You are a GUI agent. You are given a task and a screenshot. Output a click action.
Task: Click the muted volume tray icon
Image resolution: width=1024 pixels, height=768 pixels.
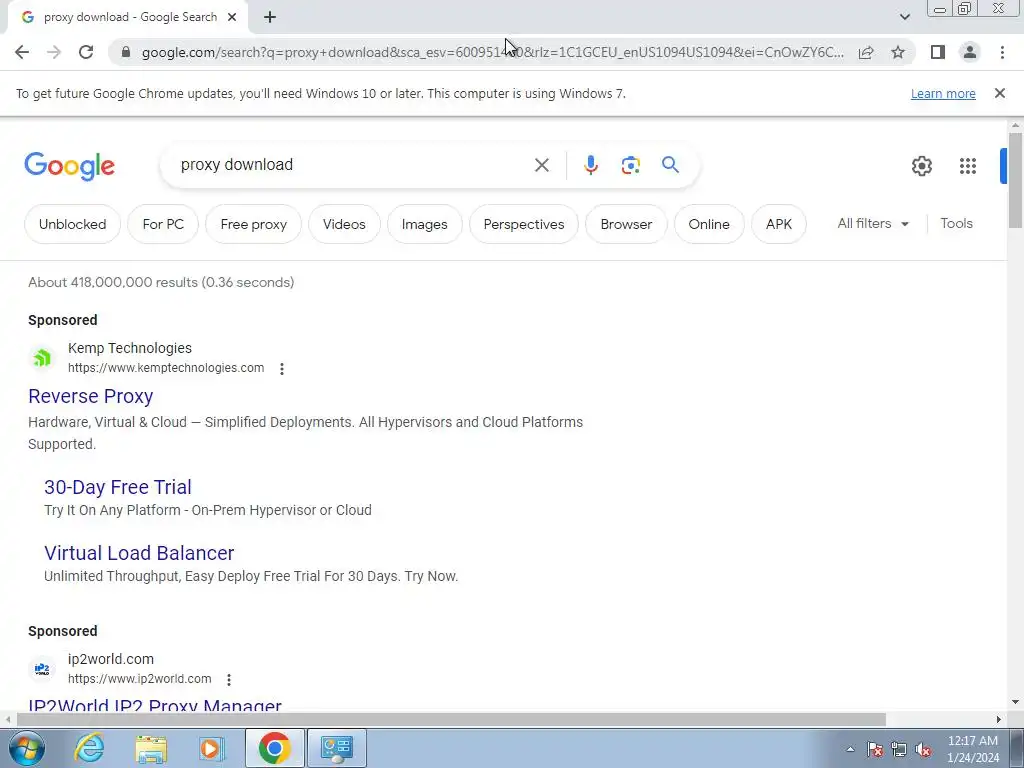coord(923,749)
